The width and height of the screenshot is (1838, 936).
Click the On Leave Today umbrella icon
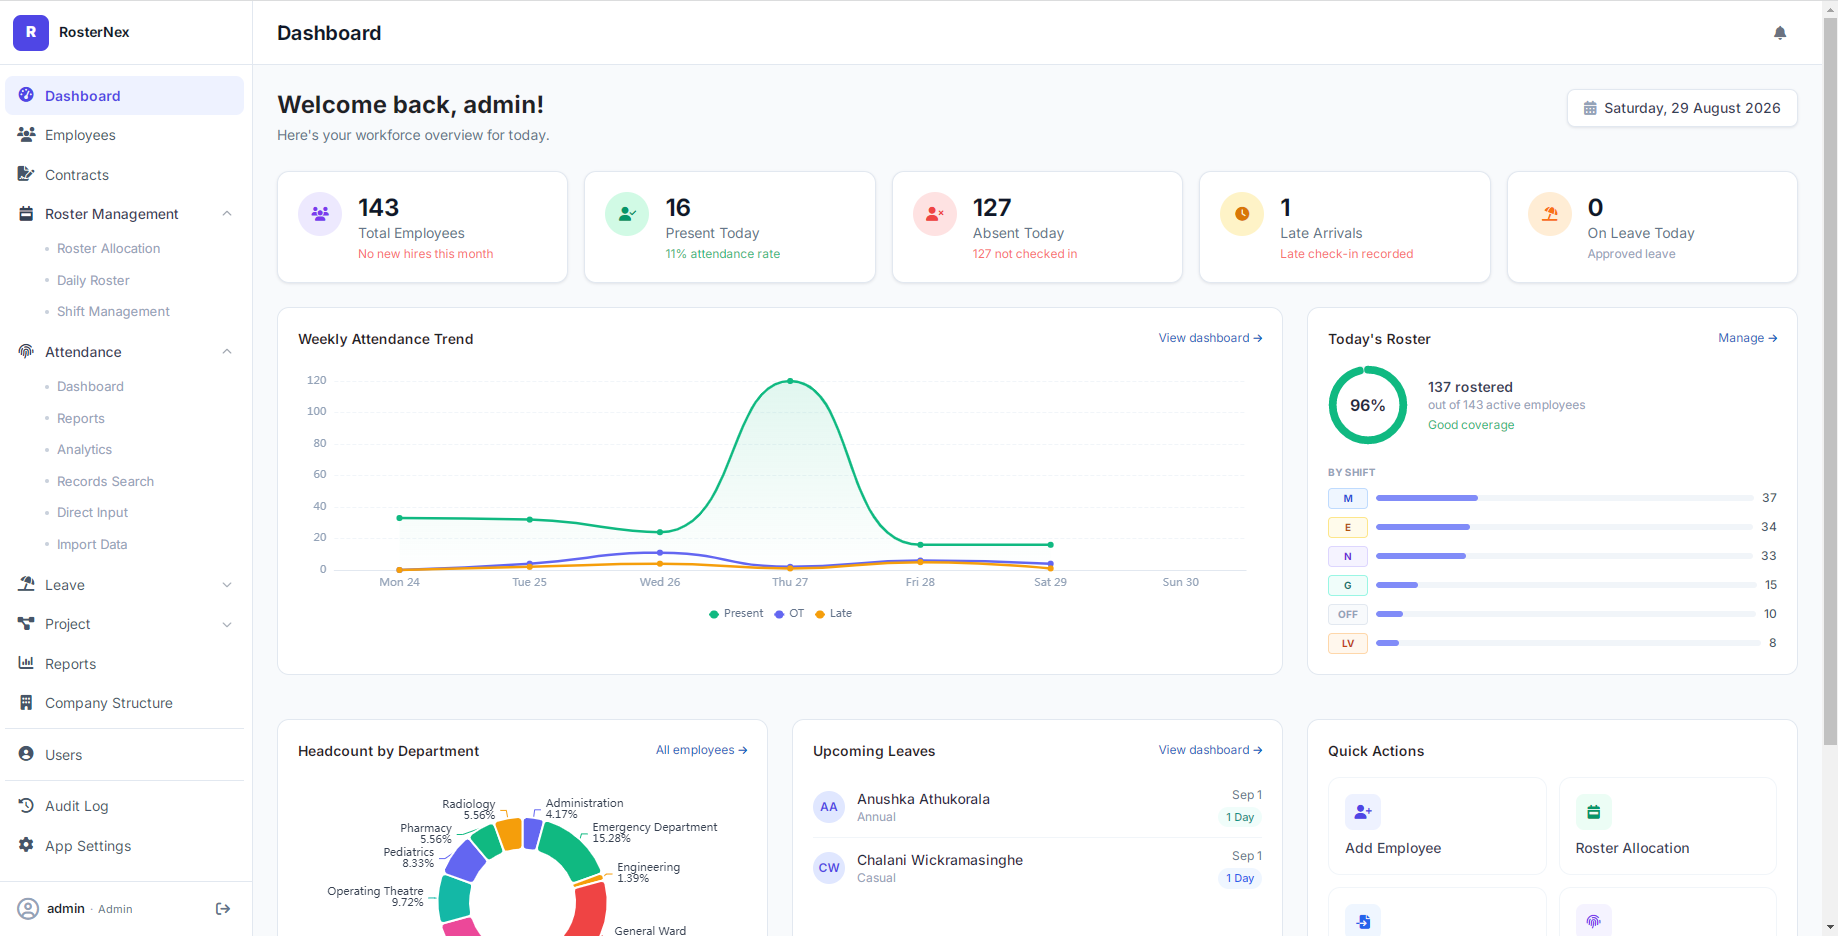1550,213
